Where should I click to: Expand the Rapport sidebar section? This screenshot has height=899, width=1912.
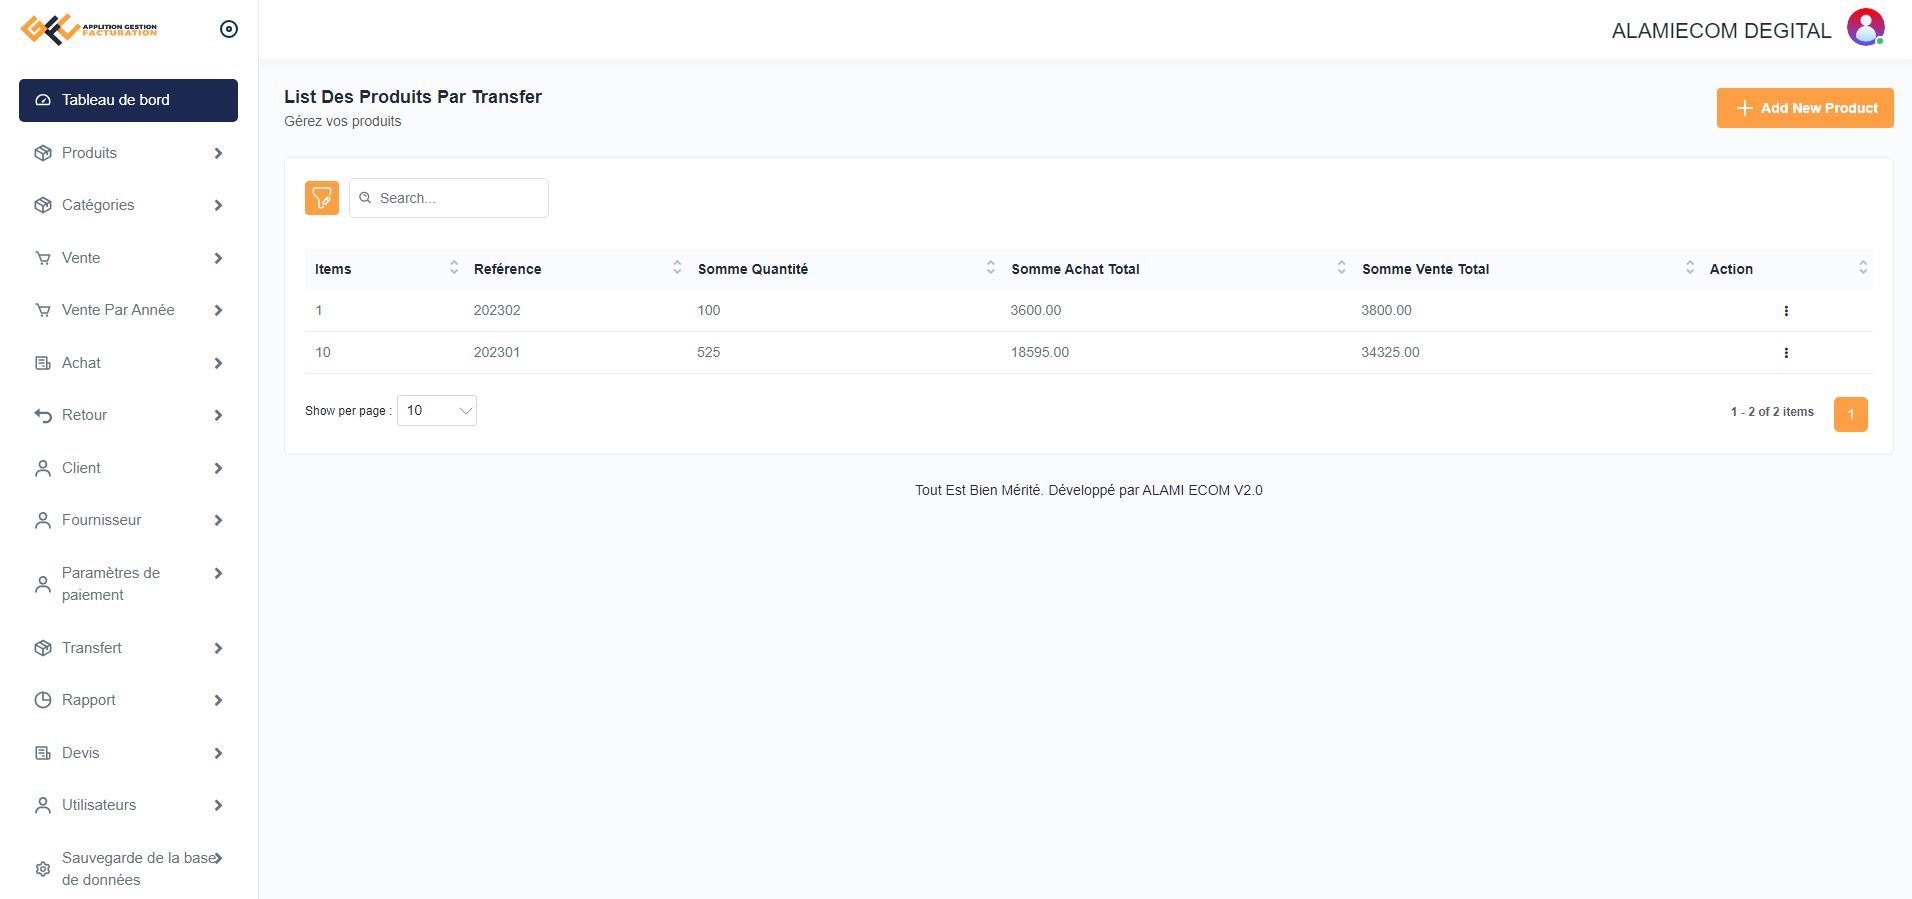tap(128, 700)
